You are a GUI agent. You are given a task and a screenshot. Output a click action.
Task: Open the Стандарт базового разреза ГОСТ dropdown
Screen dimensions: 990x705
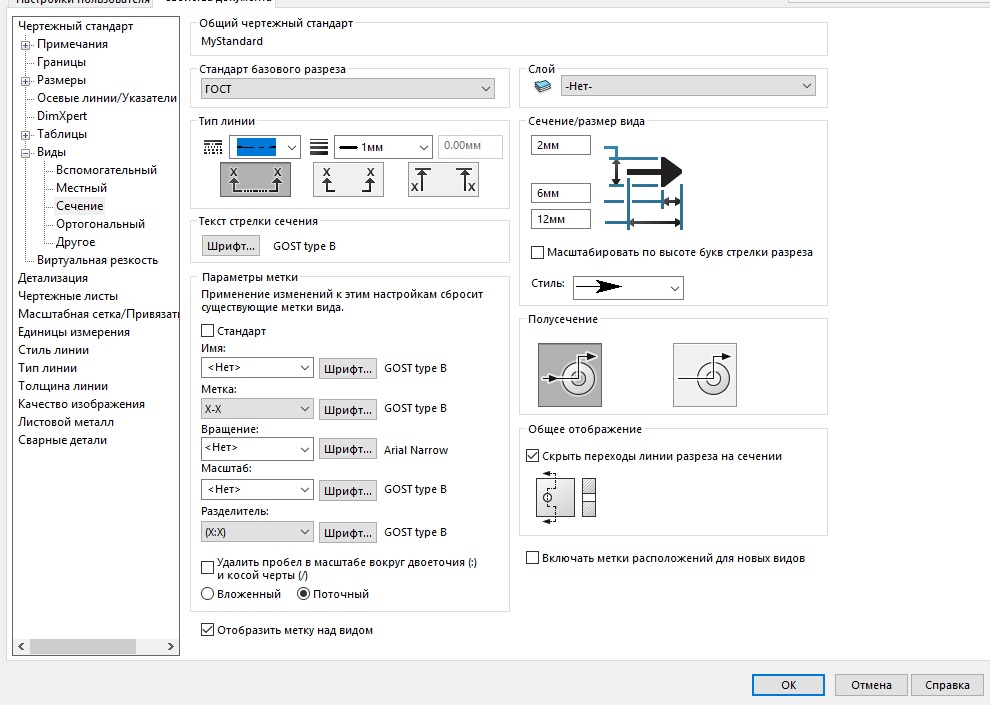point(347,89)
